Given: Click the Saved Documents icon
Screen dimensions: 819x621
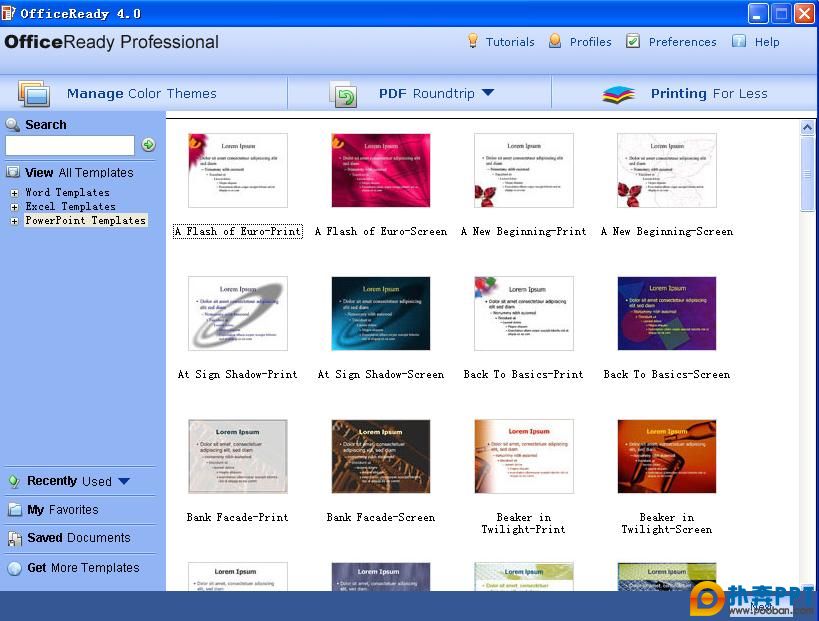Looking at the screenshot, I should (15, 538).
